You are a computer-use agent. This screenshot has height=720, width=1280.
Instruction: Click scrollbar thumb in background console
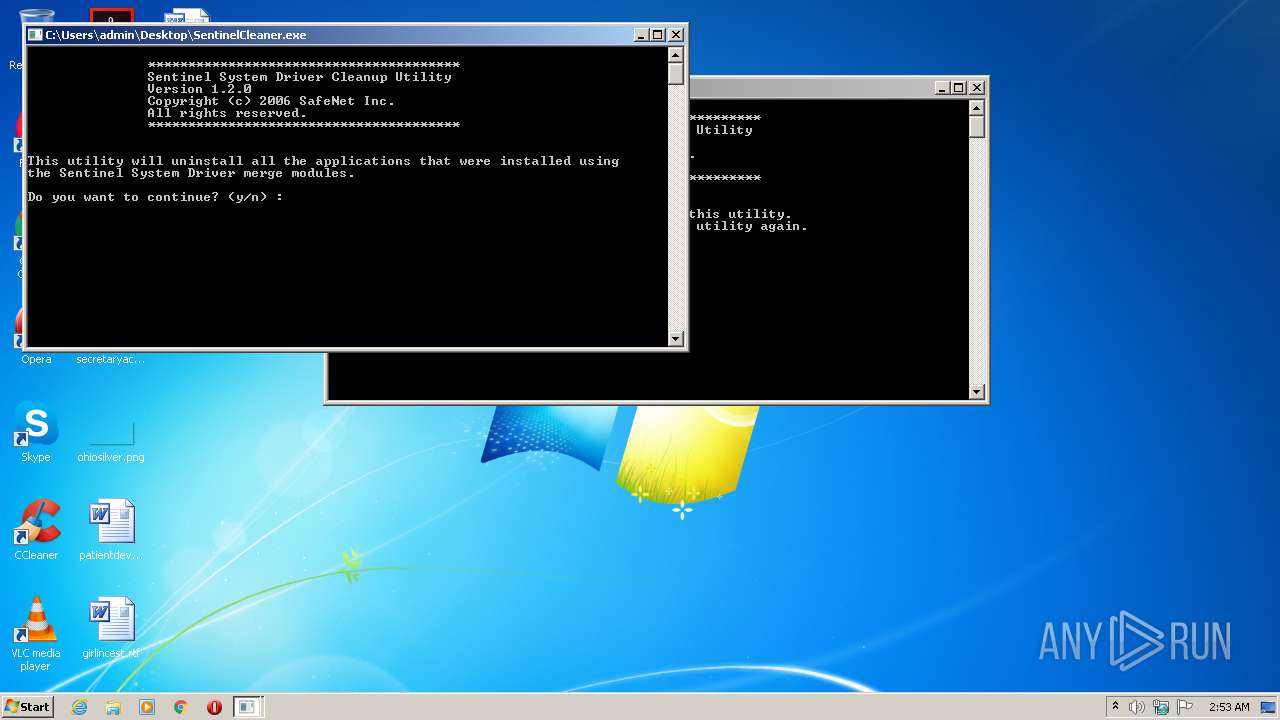point(977,127)
